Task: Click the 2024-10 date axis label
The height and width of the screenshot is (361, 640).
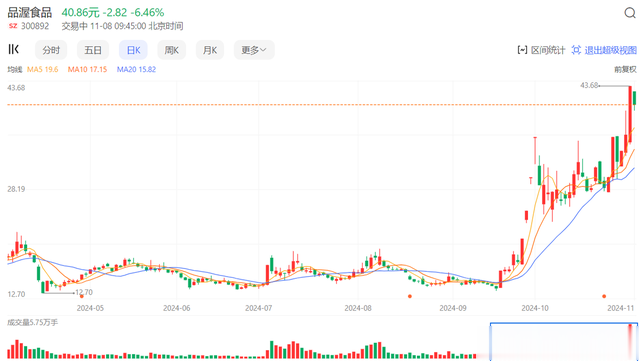Action: (x=535, y=308)
